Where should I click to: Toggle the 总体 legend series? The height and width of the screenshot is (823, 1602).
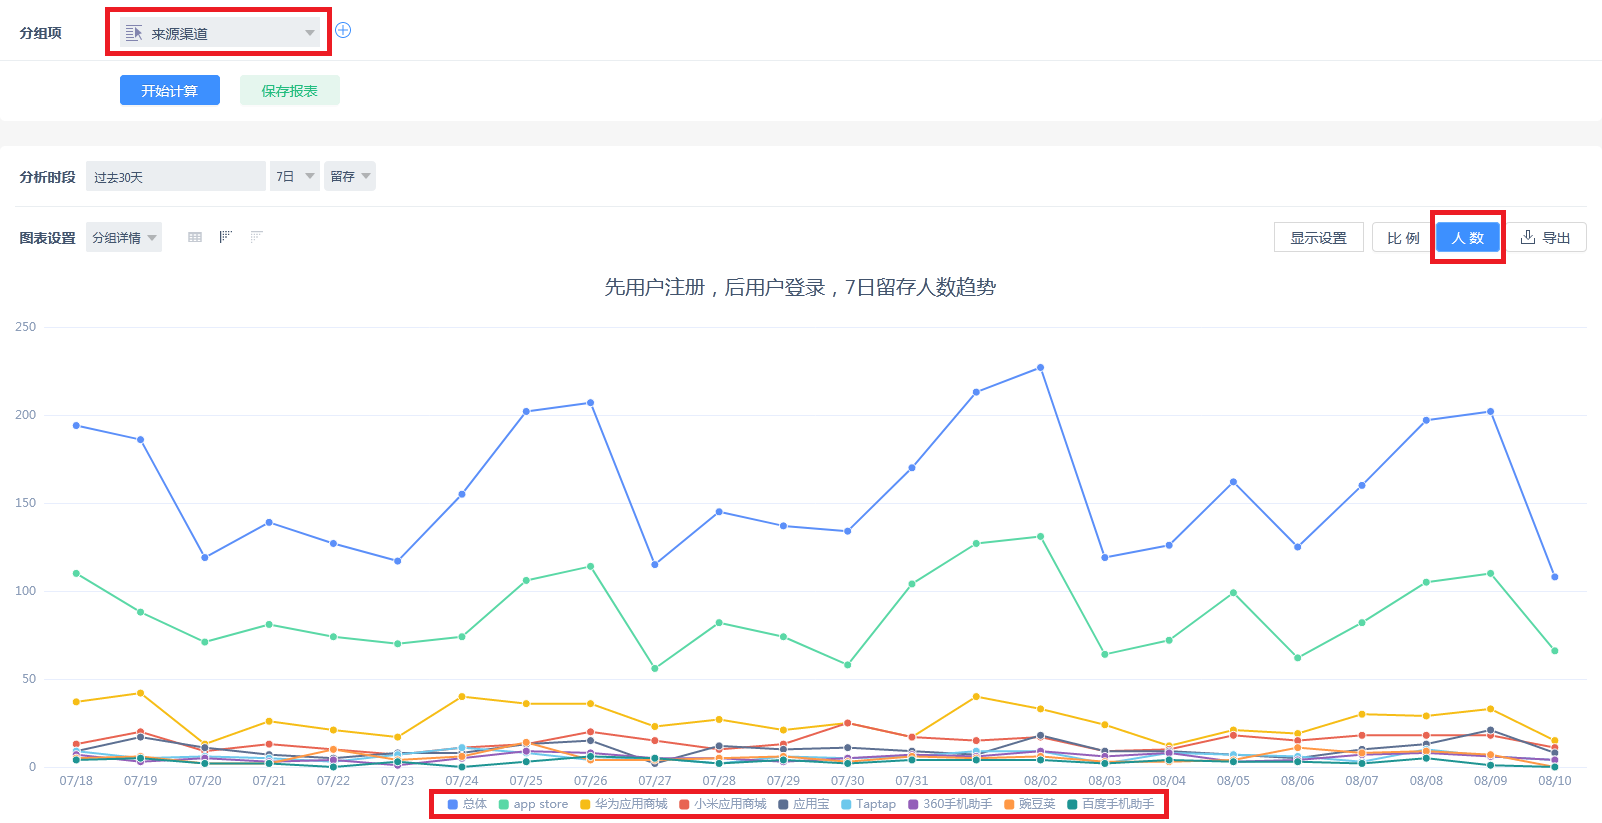(467, 804)
